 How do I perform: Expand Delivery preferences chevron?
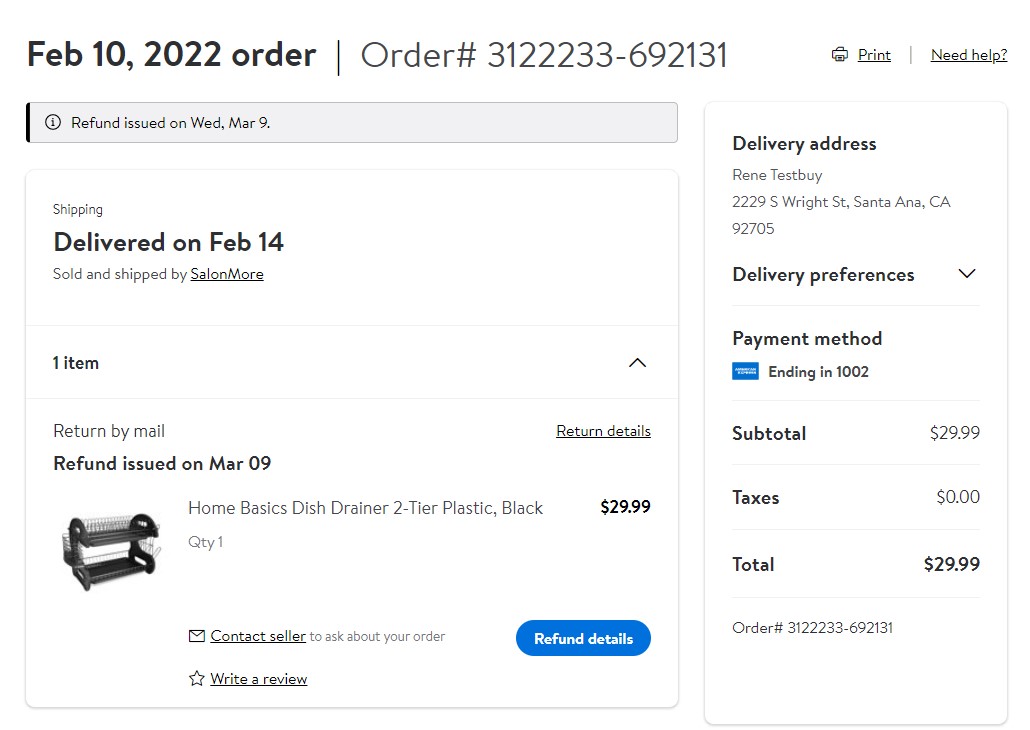tap(966, 273)
